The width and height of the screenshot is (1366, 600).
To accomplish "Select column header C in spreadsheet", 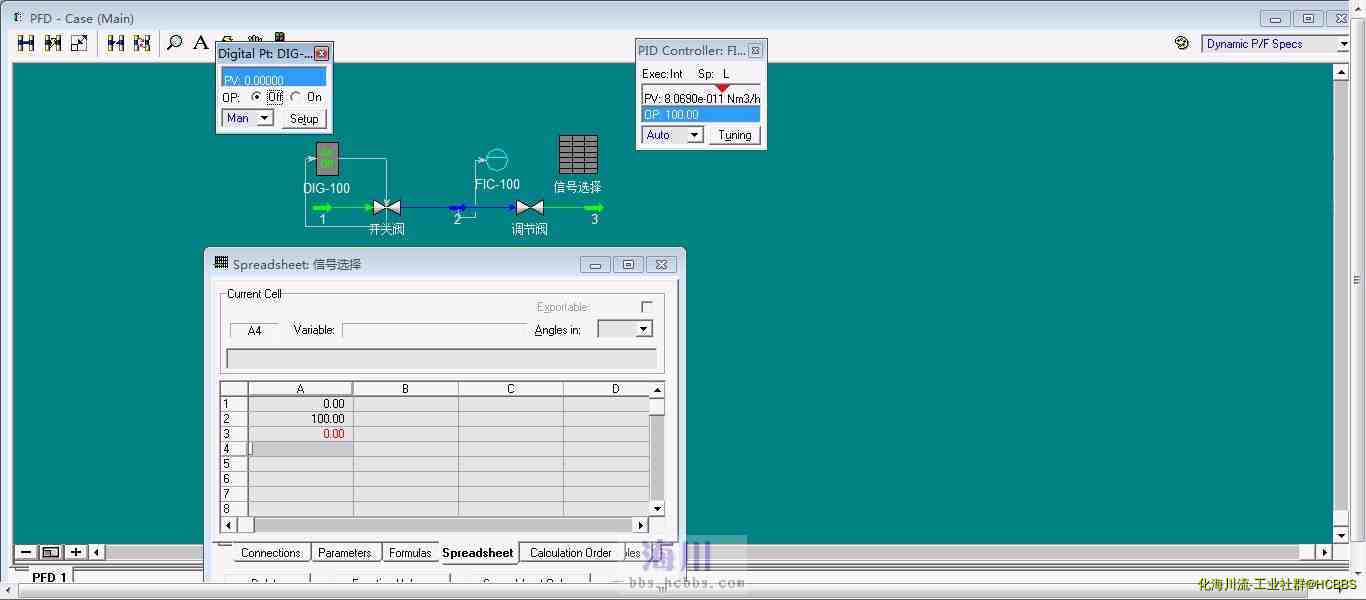I will click(511, 389).
